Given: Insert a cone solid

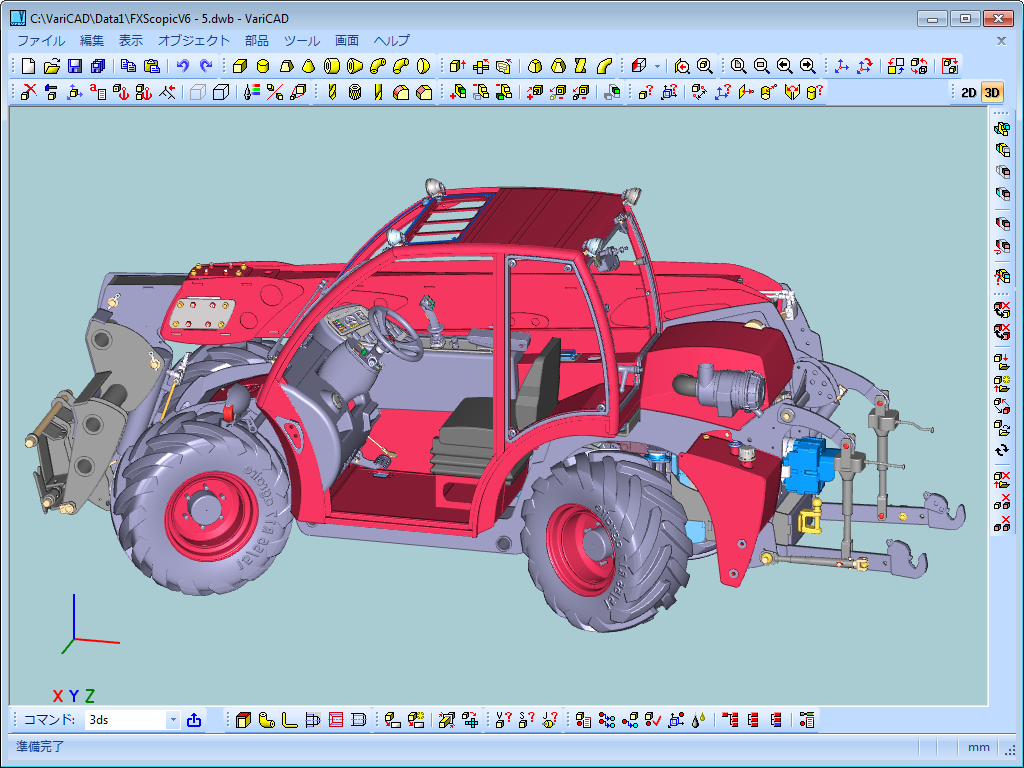Looking at the screenshot, I should click(x=308, y=66).
